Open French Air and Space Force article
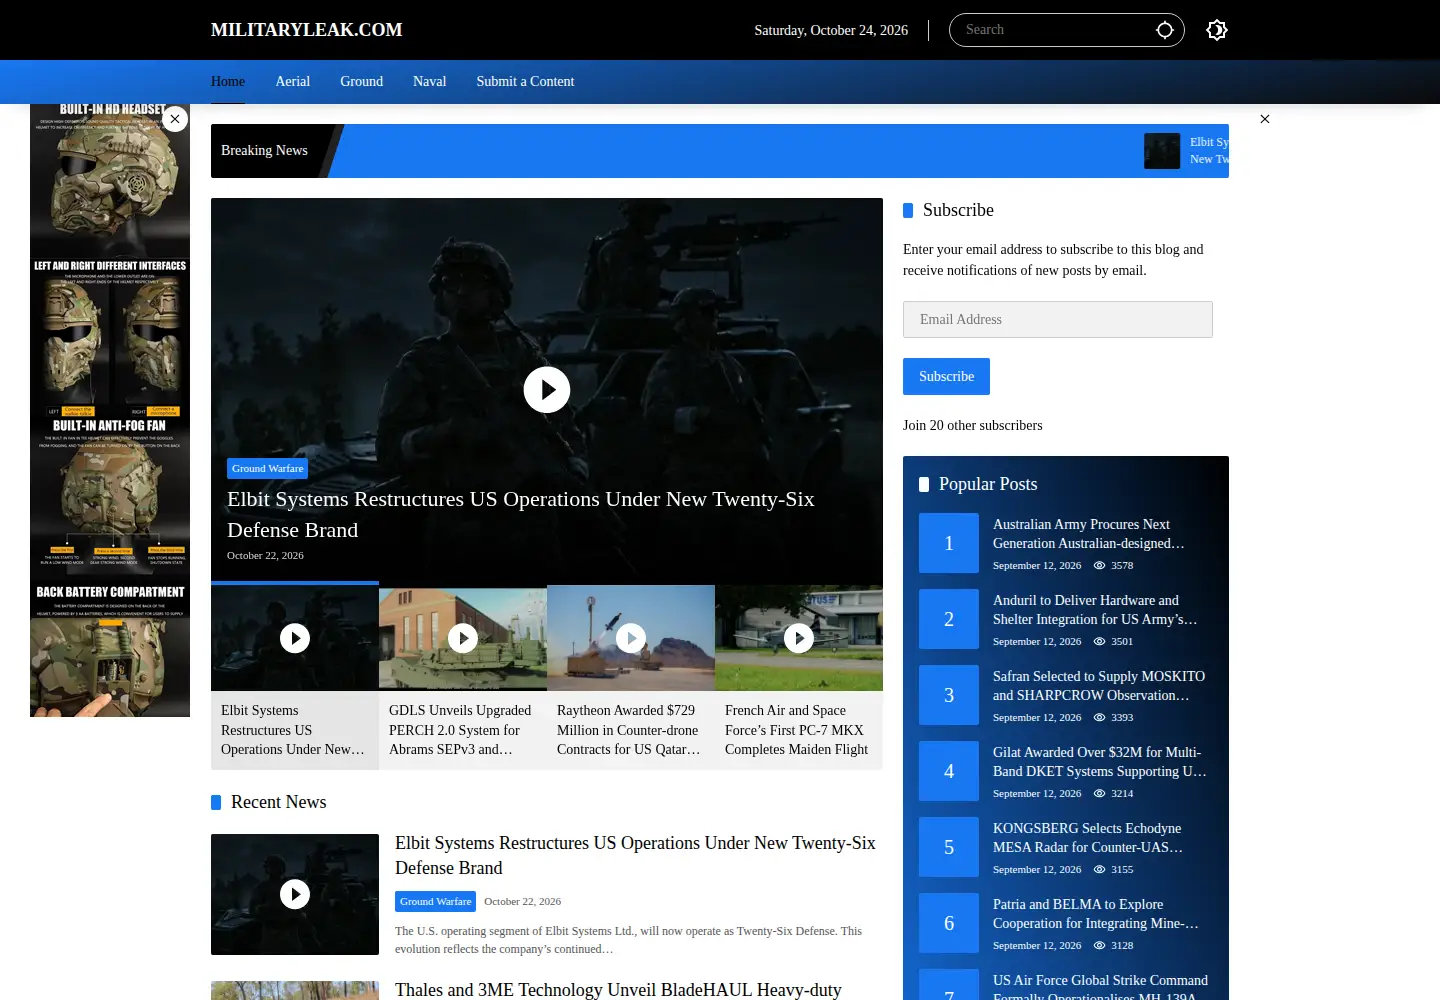 [x=797, y=730]
